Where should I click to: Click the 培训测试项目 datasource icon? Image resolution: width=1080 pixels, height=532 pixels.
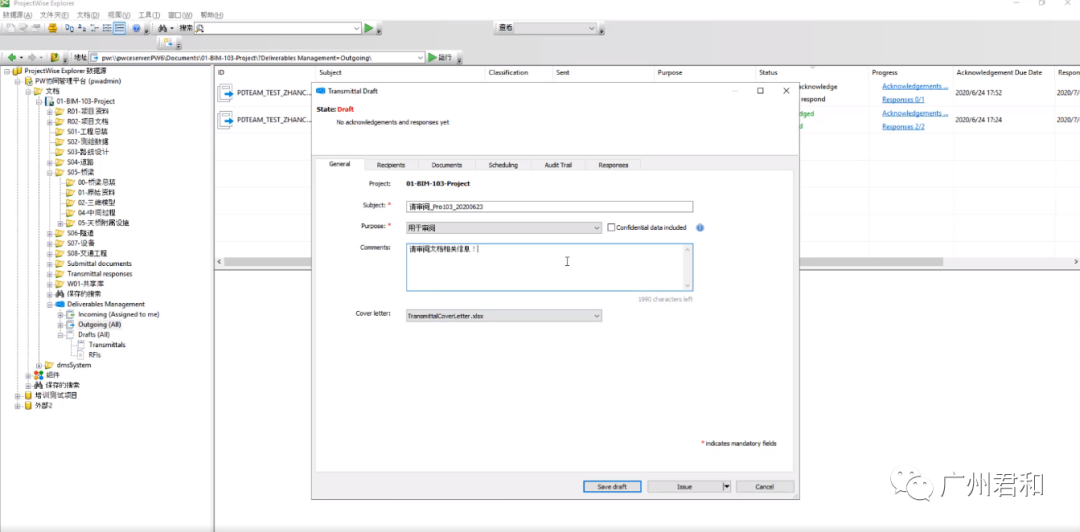(28, 396)
